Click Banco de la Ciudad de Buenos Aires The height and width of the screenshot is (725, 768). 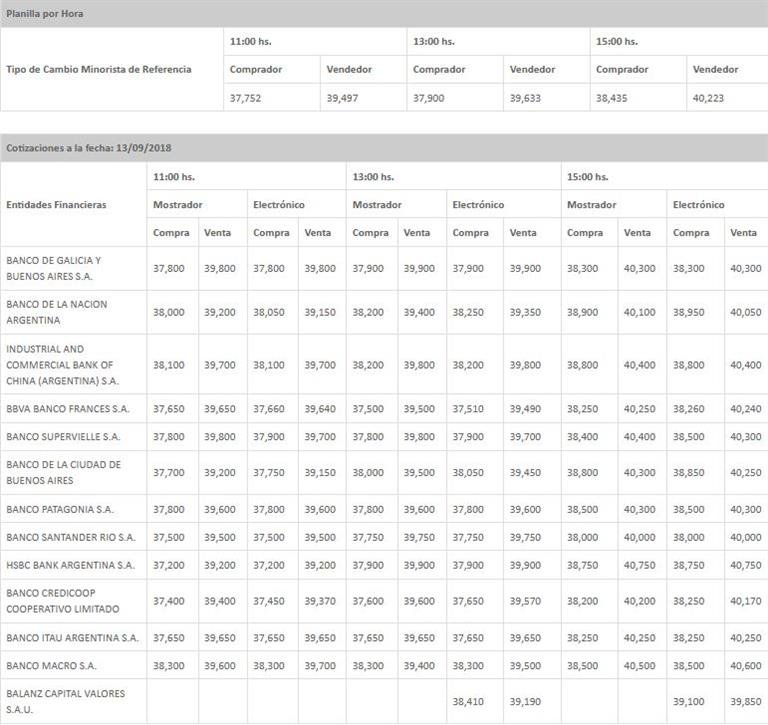(x=63, y=472)
